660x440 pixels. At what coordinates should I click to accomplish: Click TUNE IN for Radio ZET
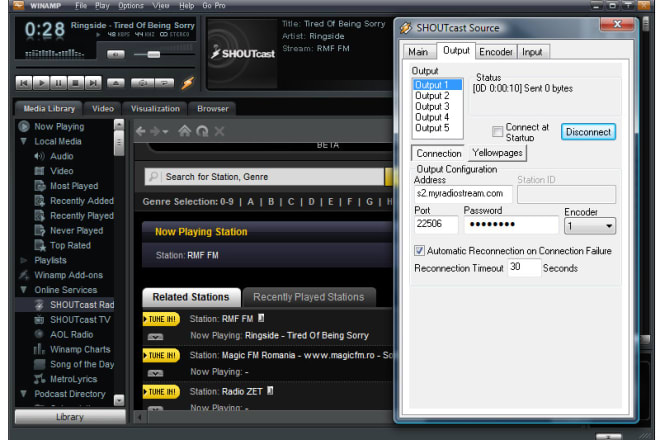pyautogui.click(x=161, y=392)
